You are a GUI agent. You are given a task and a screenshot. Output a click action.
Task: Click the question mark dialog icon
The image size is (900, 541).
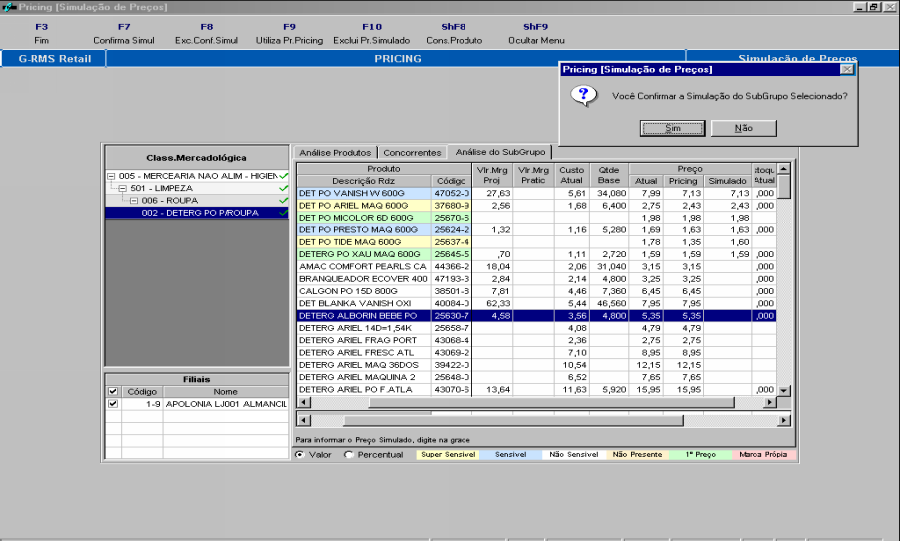pos(581,96)
